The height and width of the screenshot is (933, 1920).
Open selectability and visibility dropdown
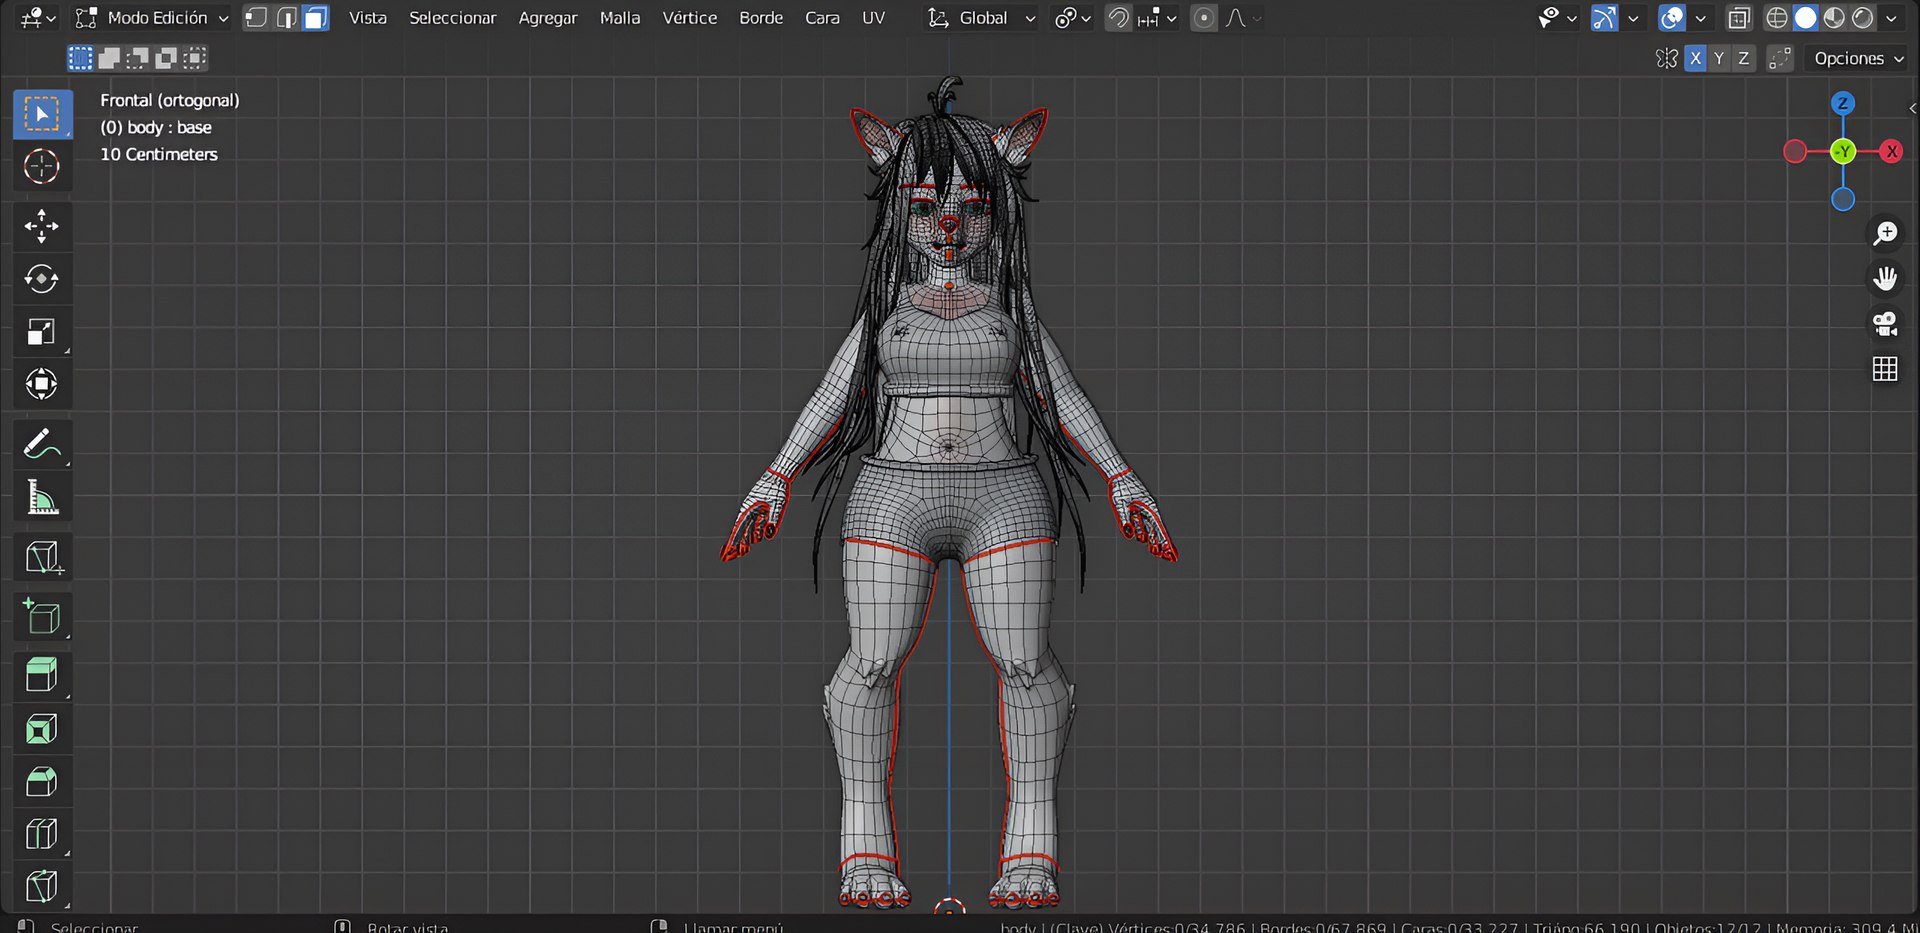point(1557,18)
